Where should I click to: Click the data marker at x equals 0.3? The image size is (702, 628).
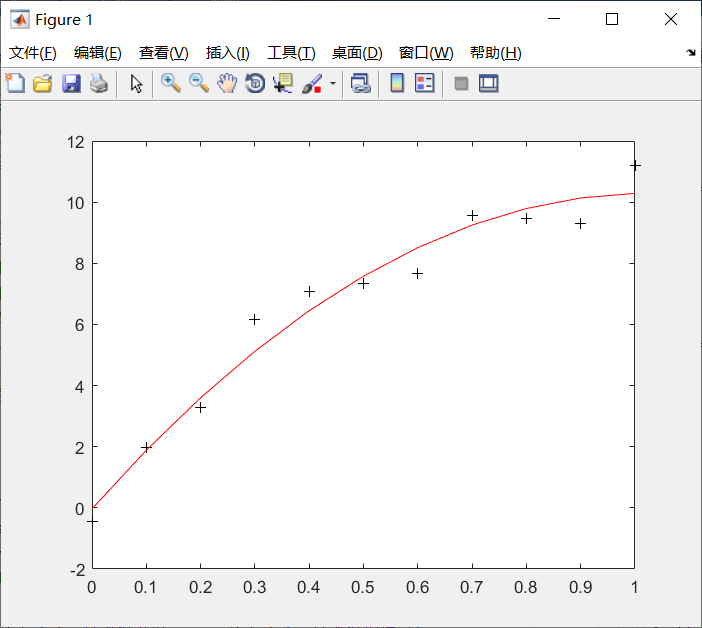(254, 320)
